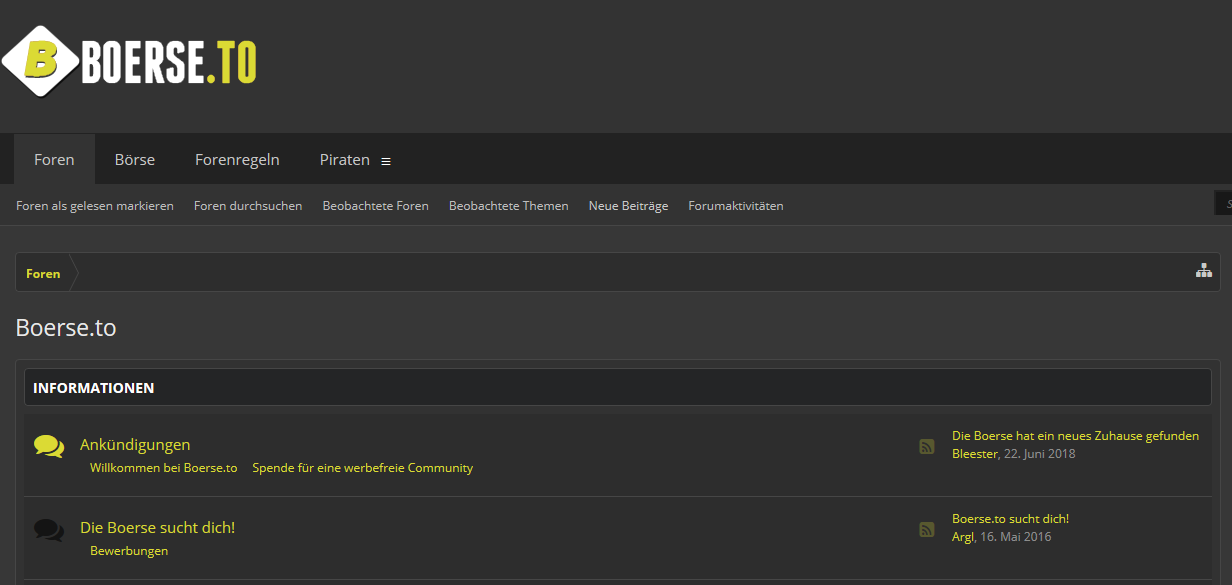Screen dimensions: 1232x585
Task: Click Foren als gelesen markieren
Action: tap(95, 206)
